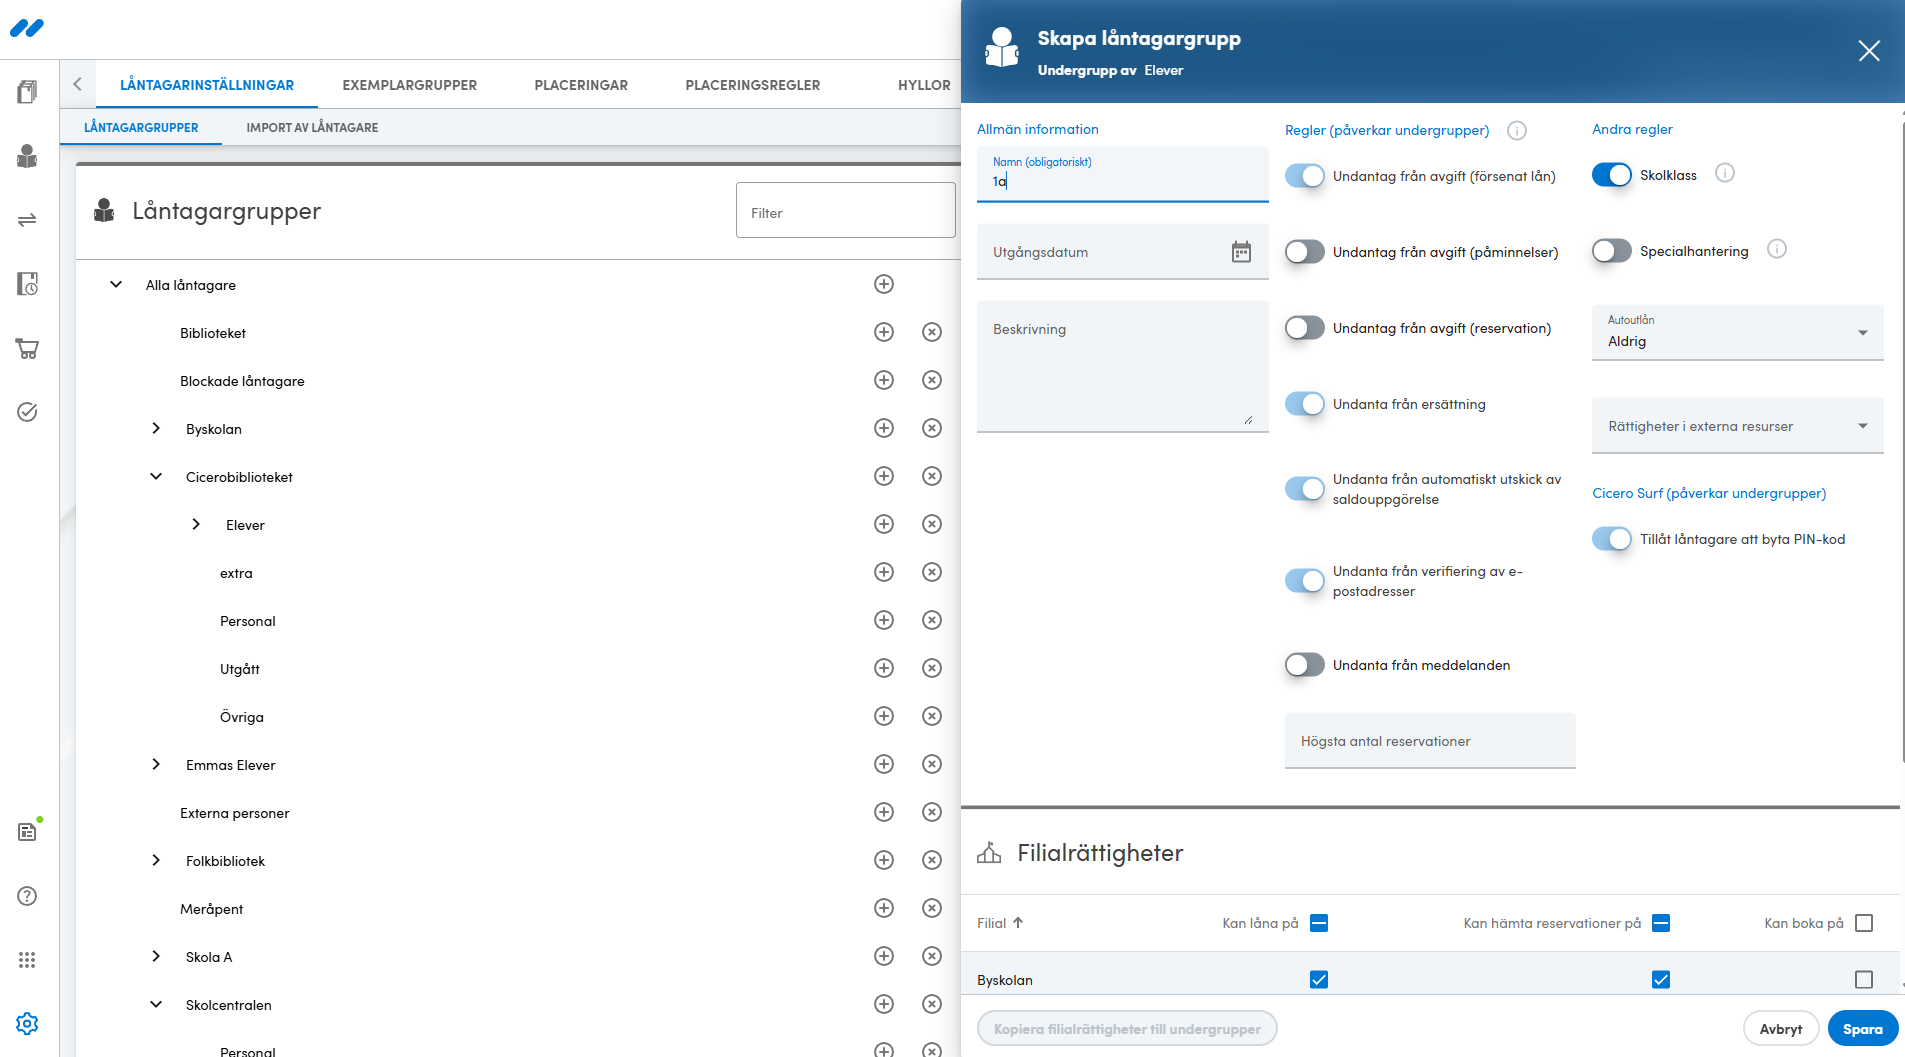Enable the Specialhantering switch
Screen dimensions: 1905x1057
(x=1612, y=251)
